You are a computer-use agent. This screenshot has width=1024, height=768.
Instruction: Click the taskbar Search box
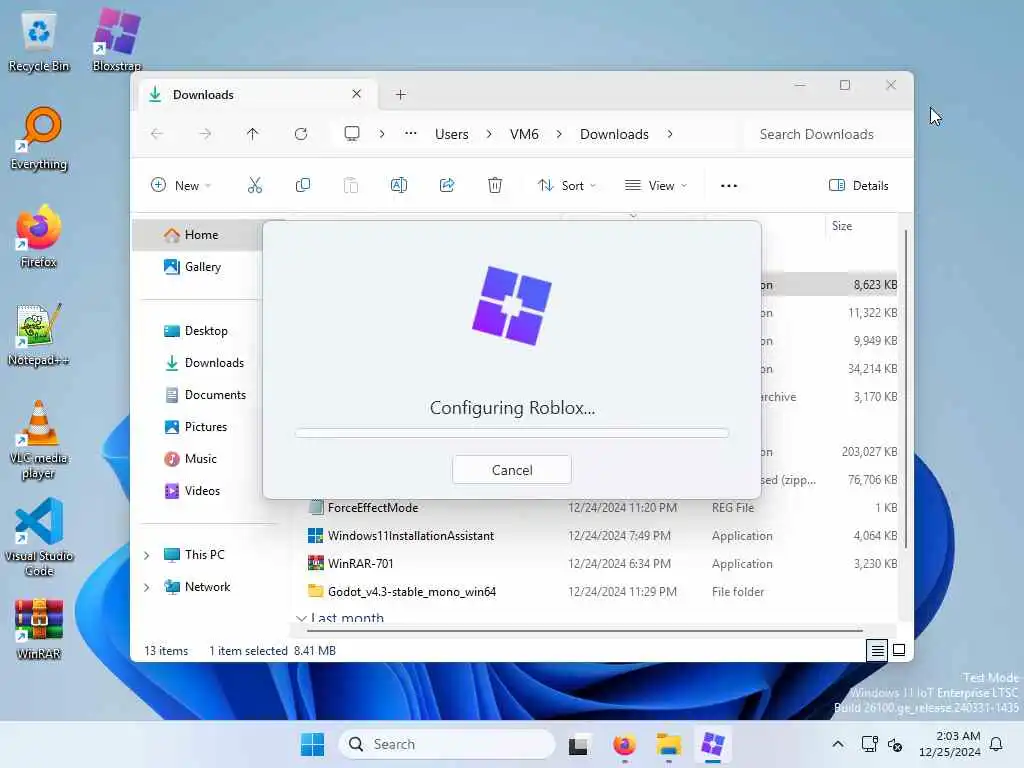[x=447, y=744]
